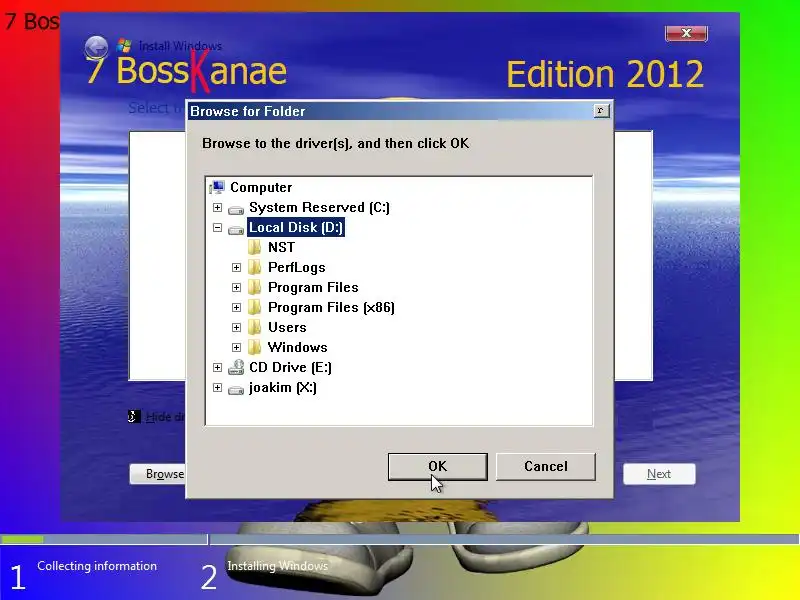Expand the Users folder node

[236, 327]
